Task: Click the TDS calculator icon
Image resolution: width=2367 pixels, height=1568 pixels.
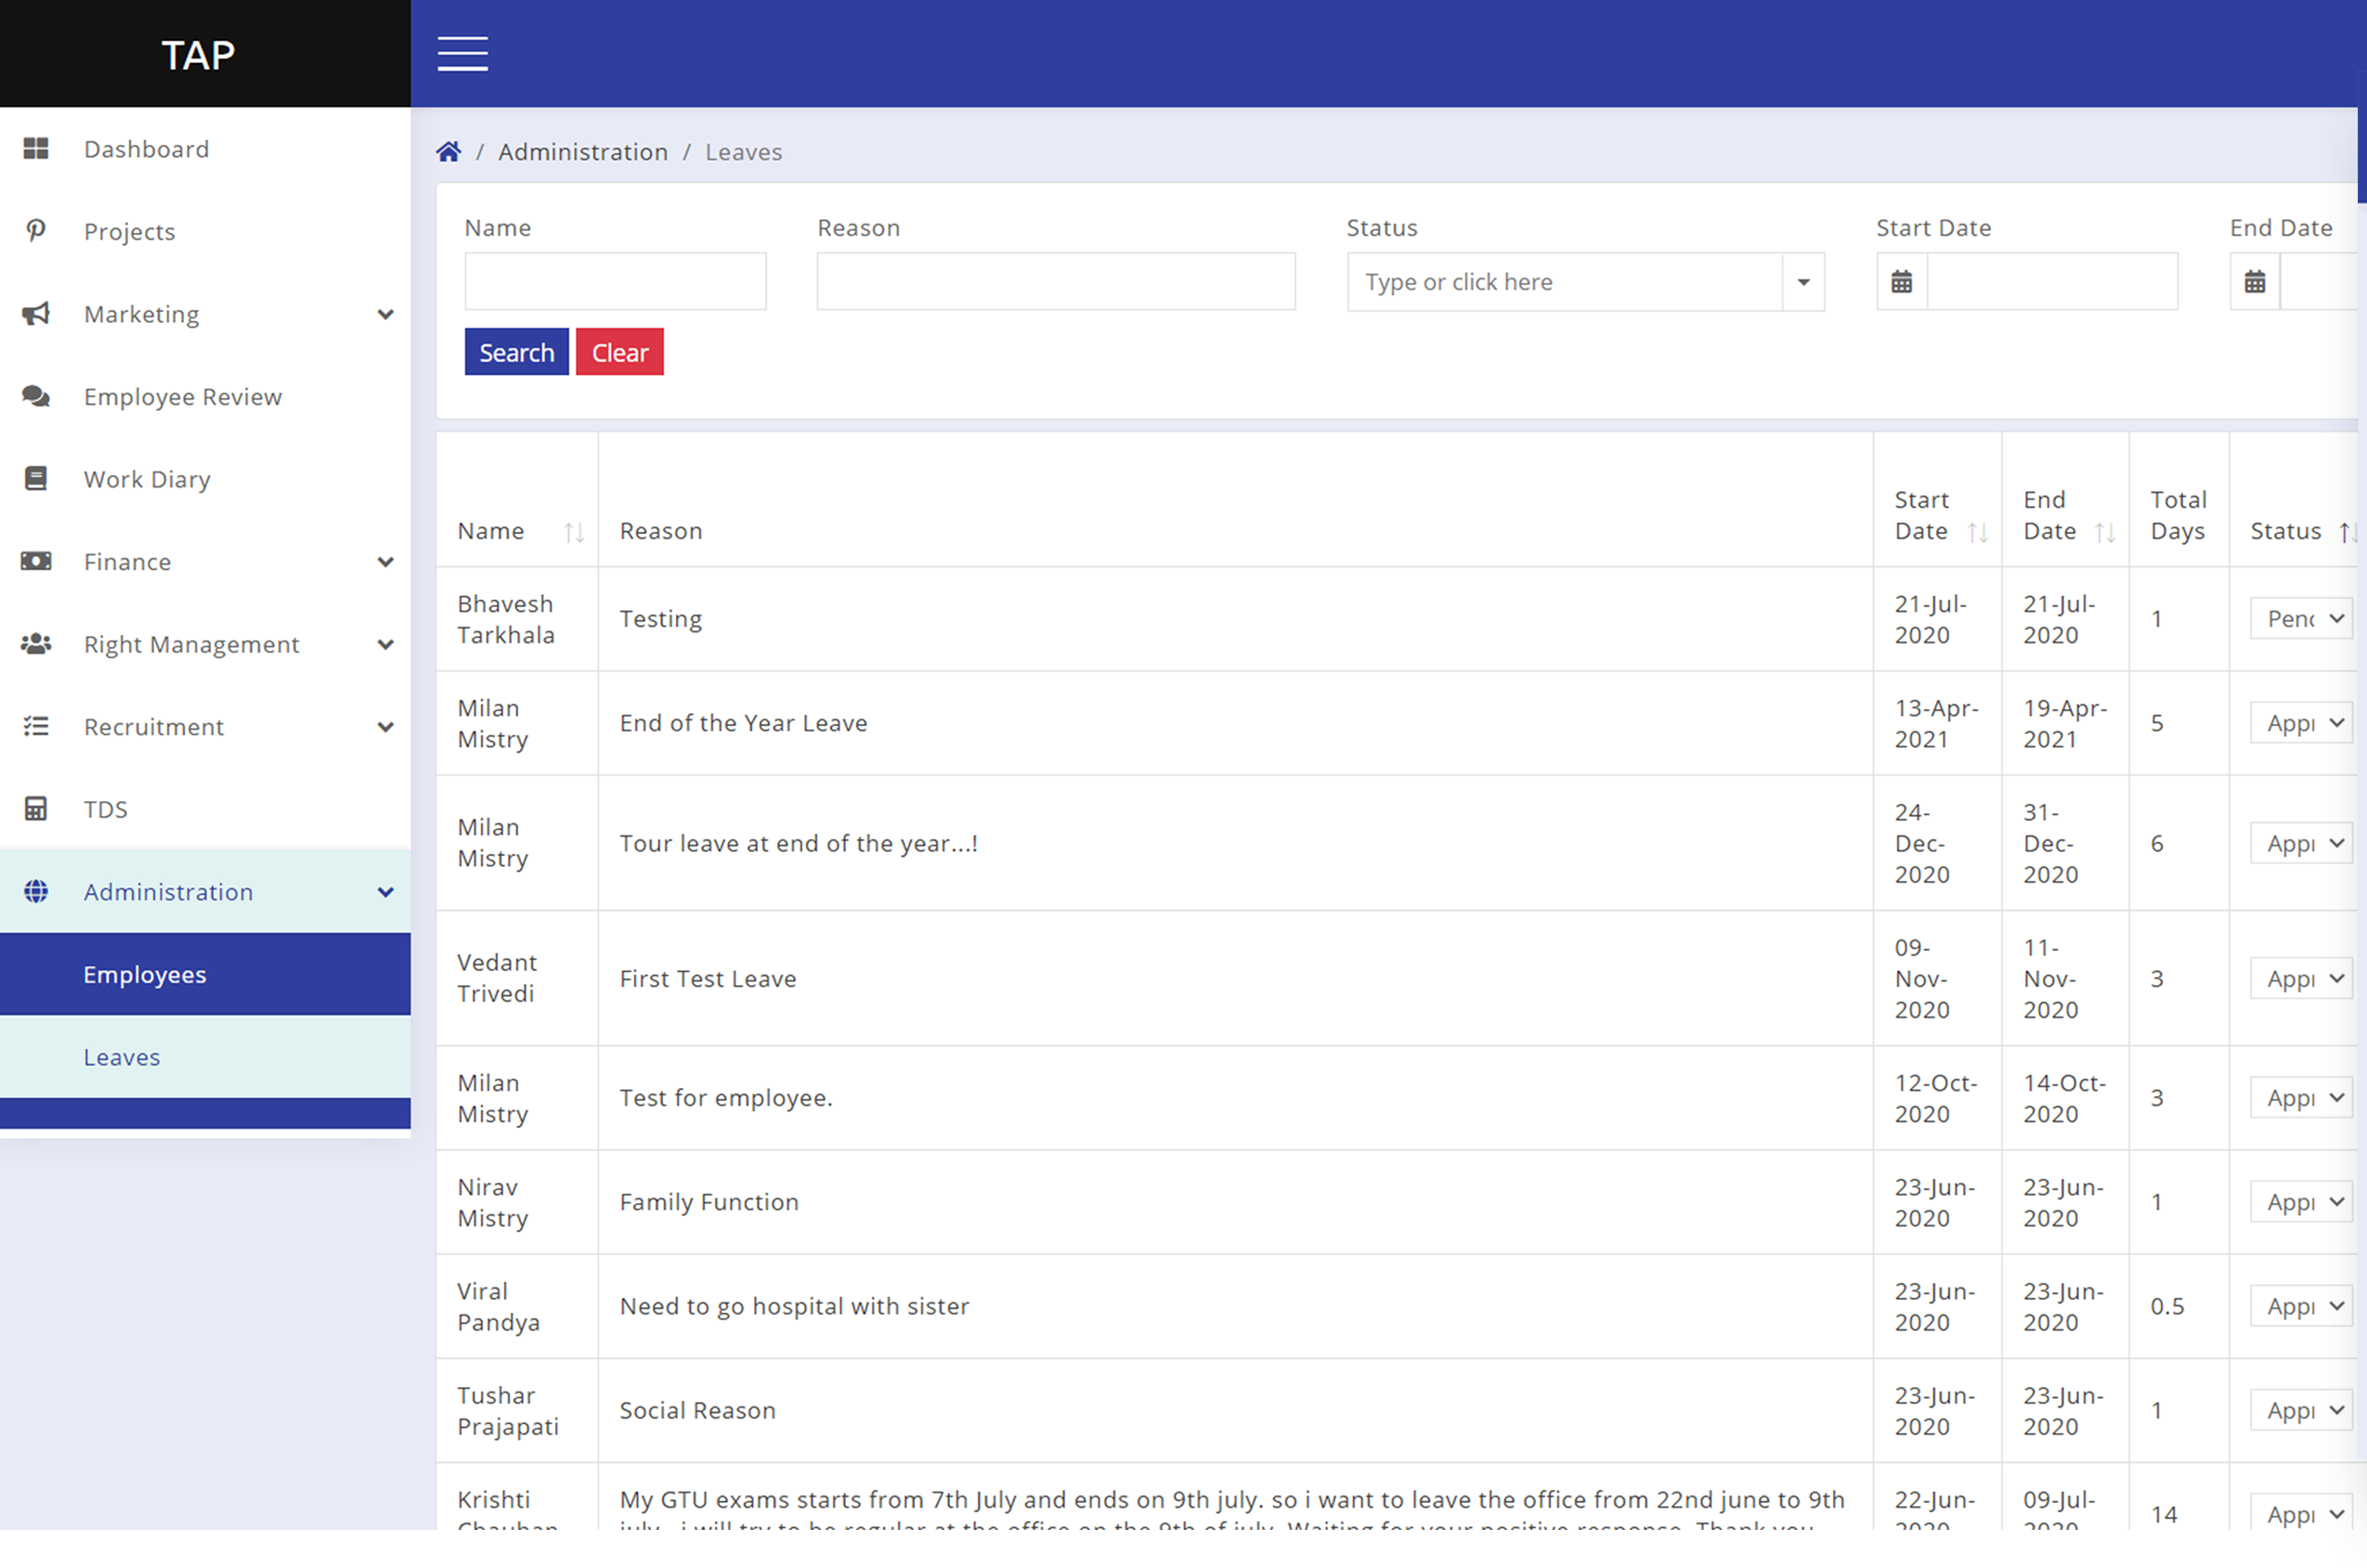Action: [36, 808]
